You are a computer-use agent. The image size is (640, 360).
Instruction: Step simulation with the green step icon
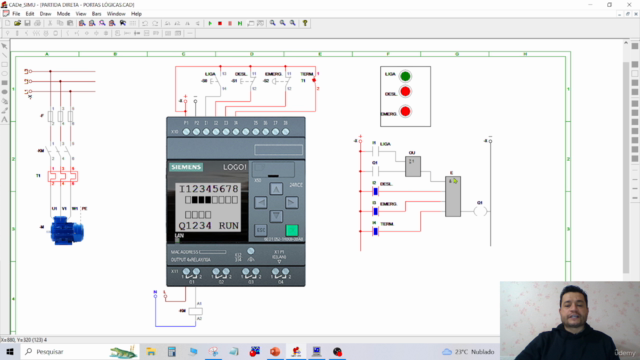240,23
